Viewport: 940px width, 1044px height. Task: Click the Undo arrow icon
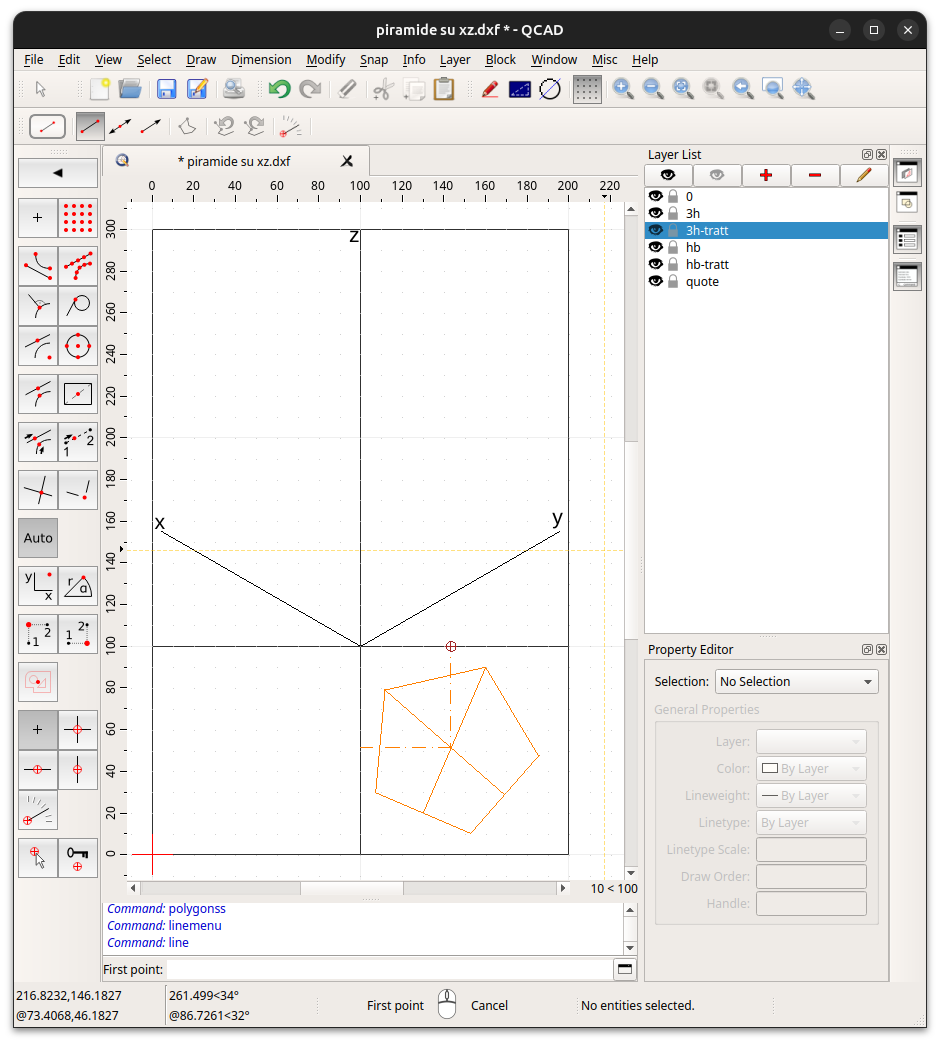[x=279, y=89]
